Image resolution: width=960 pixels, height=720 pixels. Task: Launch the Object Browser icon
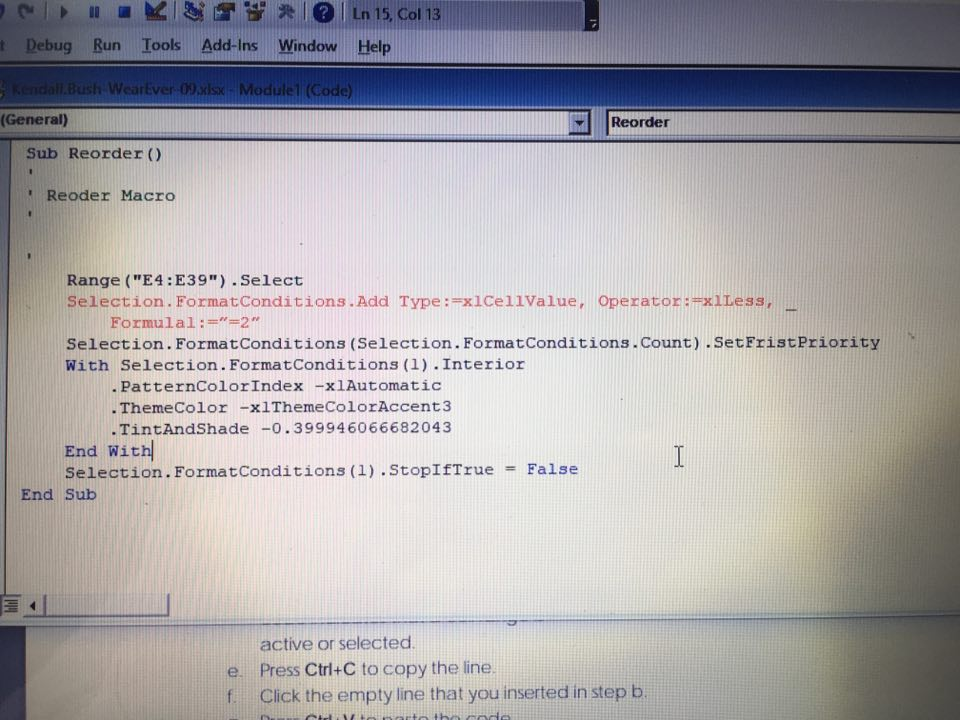(x=254, y=13)
